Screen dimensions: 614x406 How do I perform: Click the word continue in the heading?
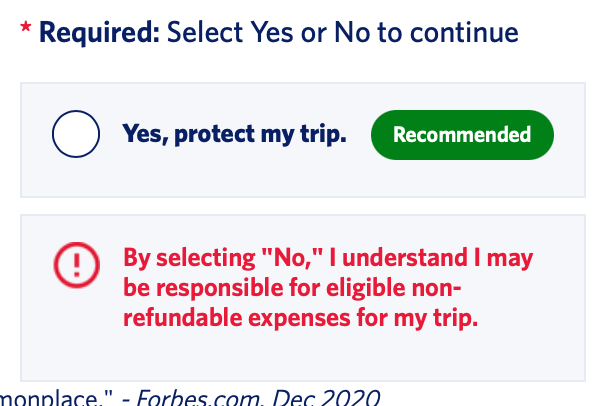tap(464, 32)
